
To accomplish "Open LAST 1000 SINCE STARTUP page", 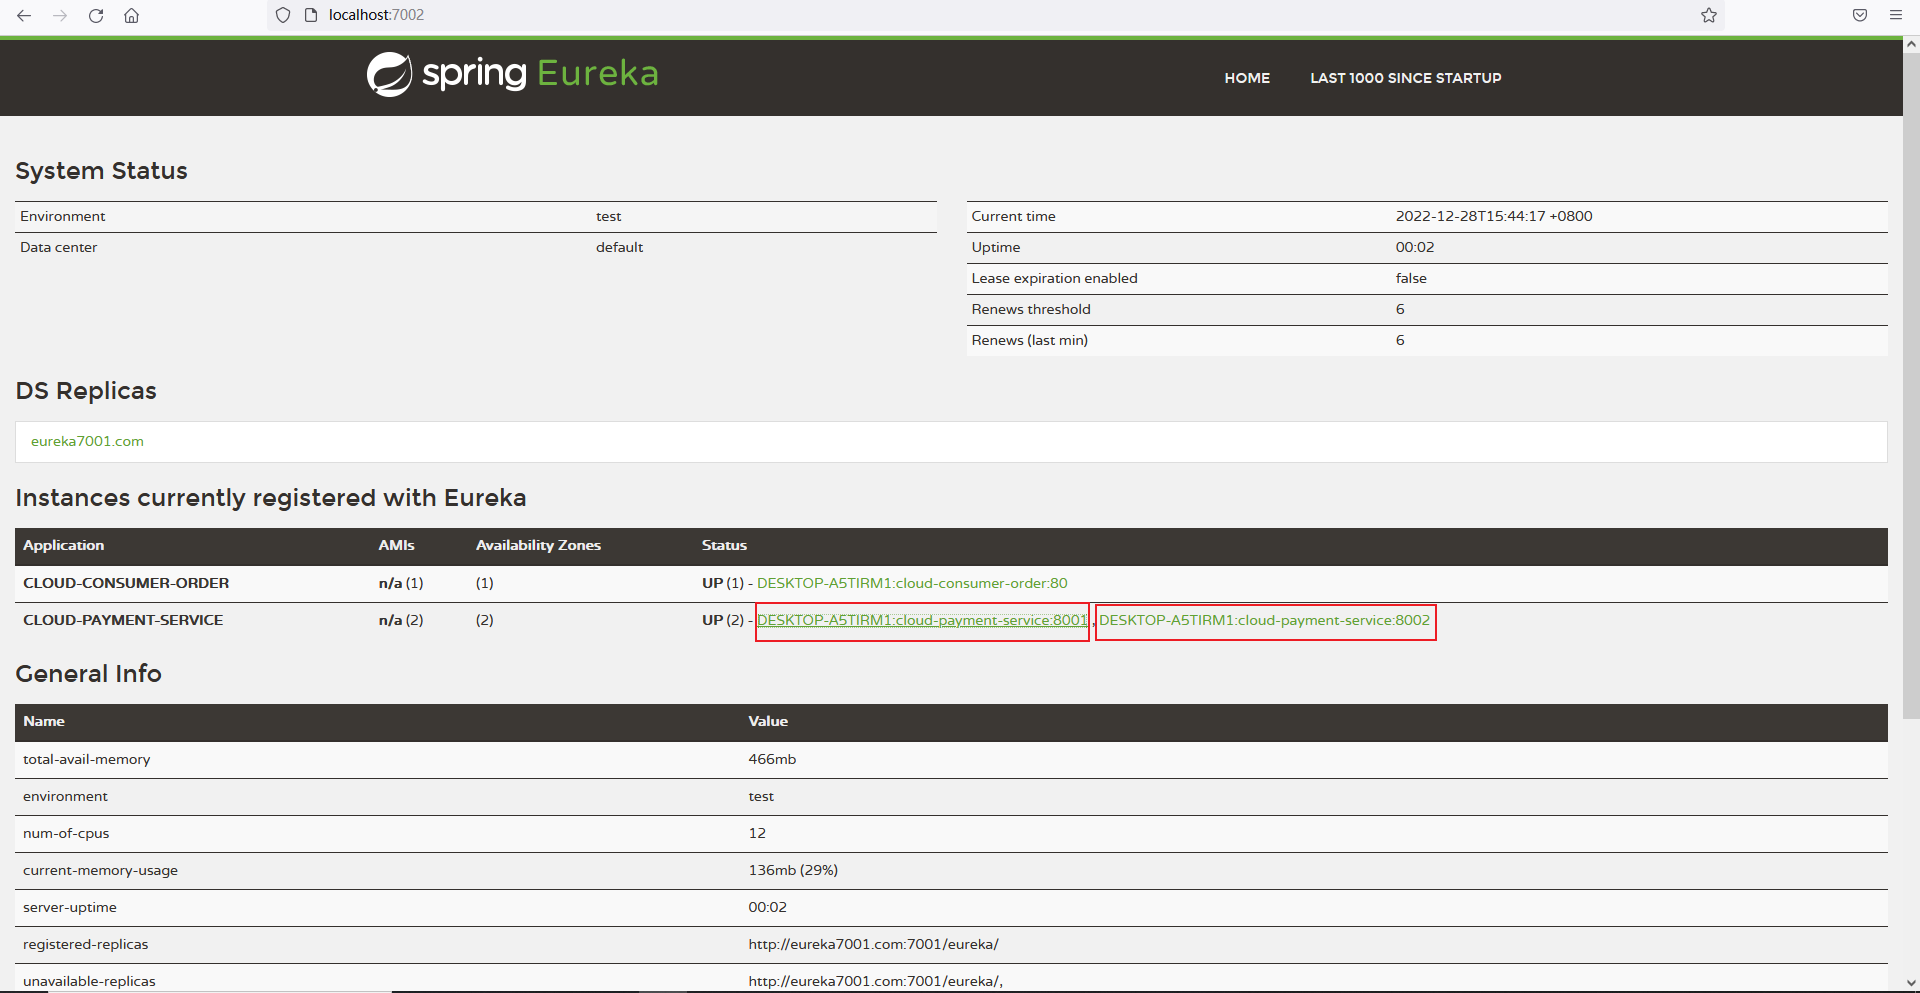I will pos(1406,78).
